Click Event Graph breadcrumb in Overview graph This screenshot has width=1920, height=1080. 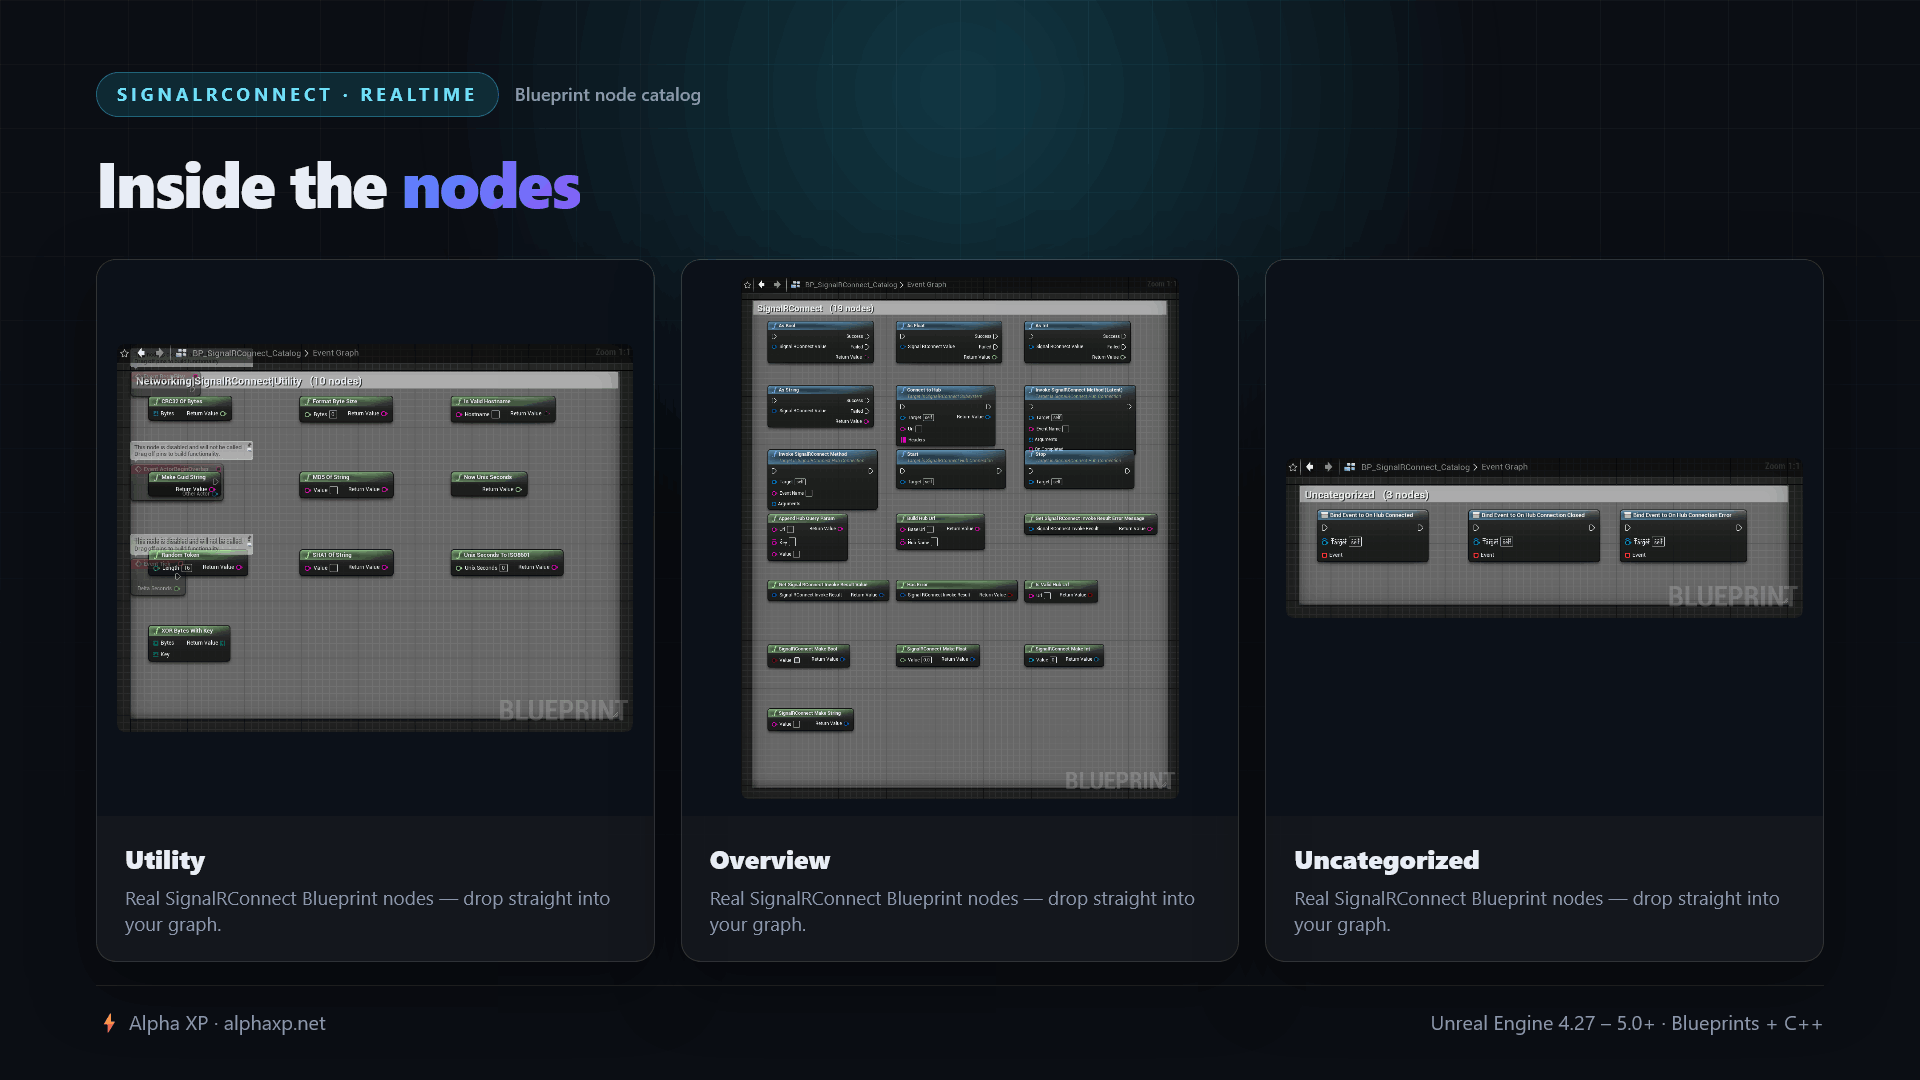(926, 285)
